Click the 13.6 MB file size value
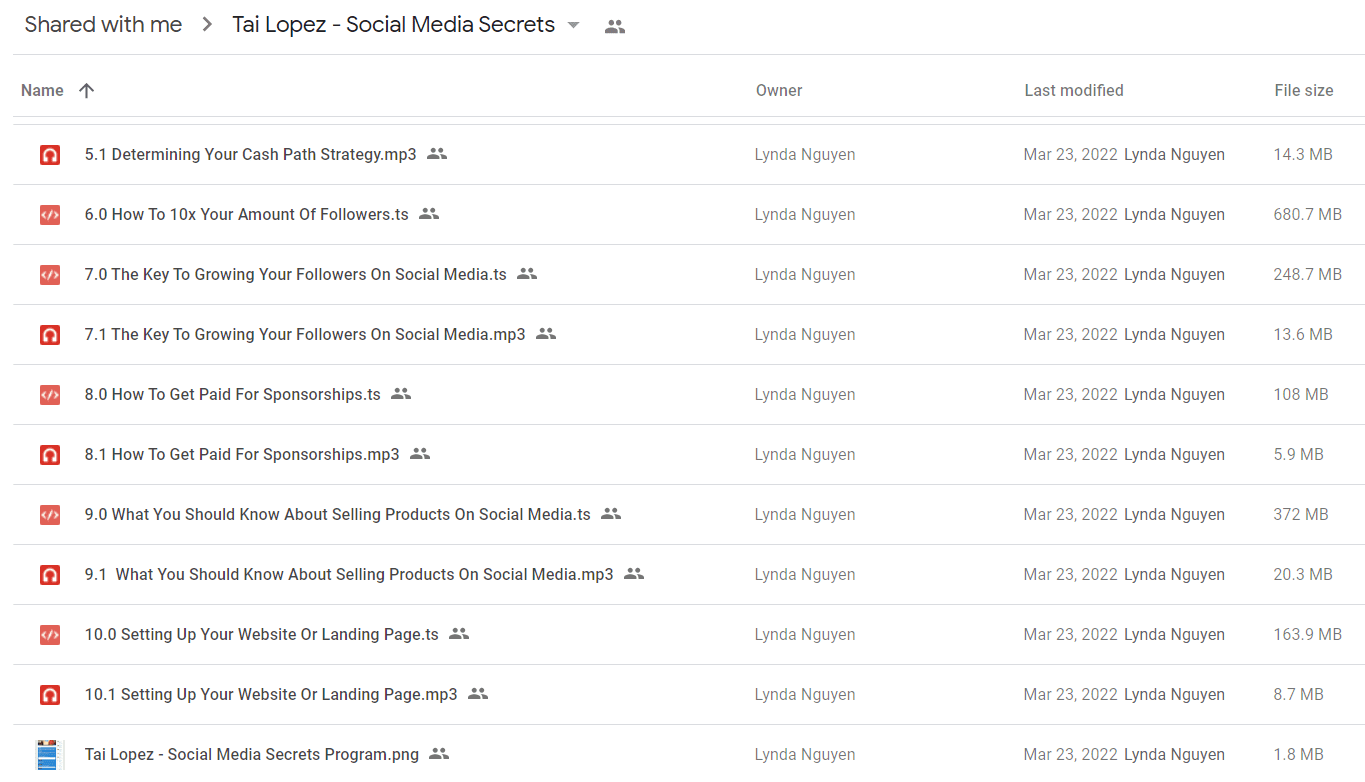1365x782 pixels. (x=1303, y=334)
